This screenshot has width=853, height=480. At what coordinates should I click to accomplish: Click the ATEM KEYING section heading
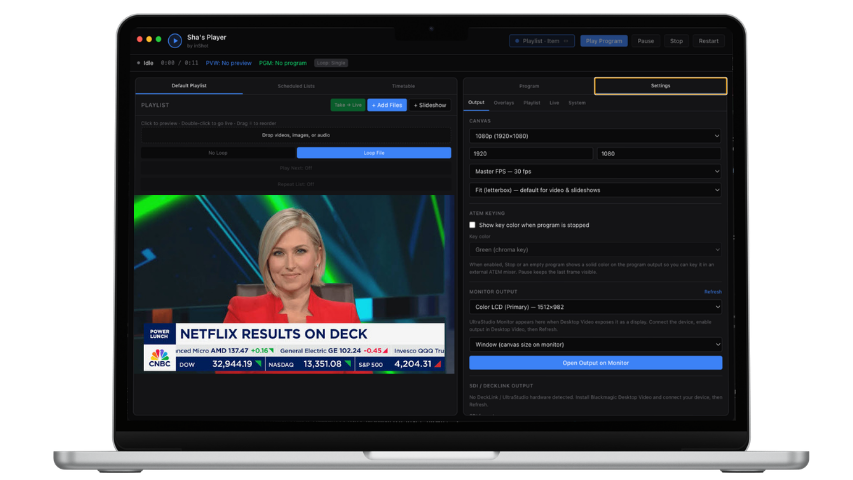(487, 213)
